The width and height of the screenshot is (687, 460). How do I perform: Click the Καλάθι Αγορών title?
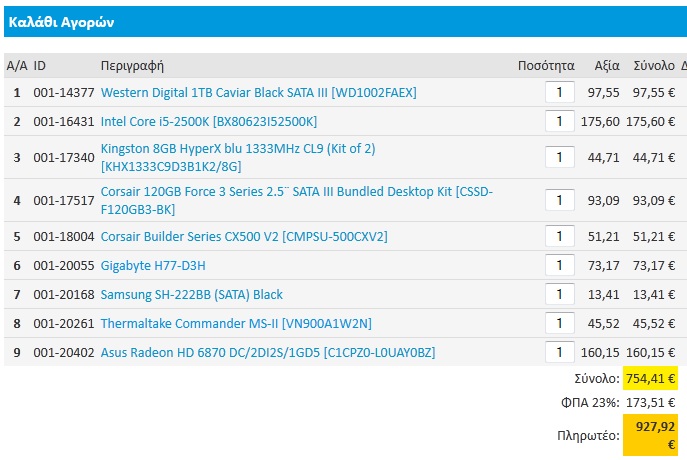tap(61, 22)
